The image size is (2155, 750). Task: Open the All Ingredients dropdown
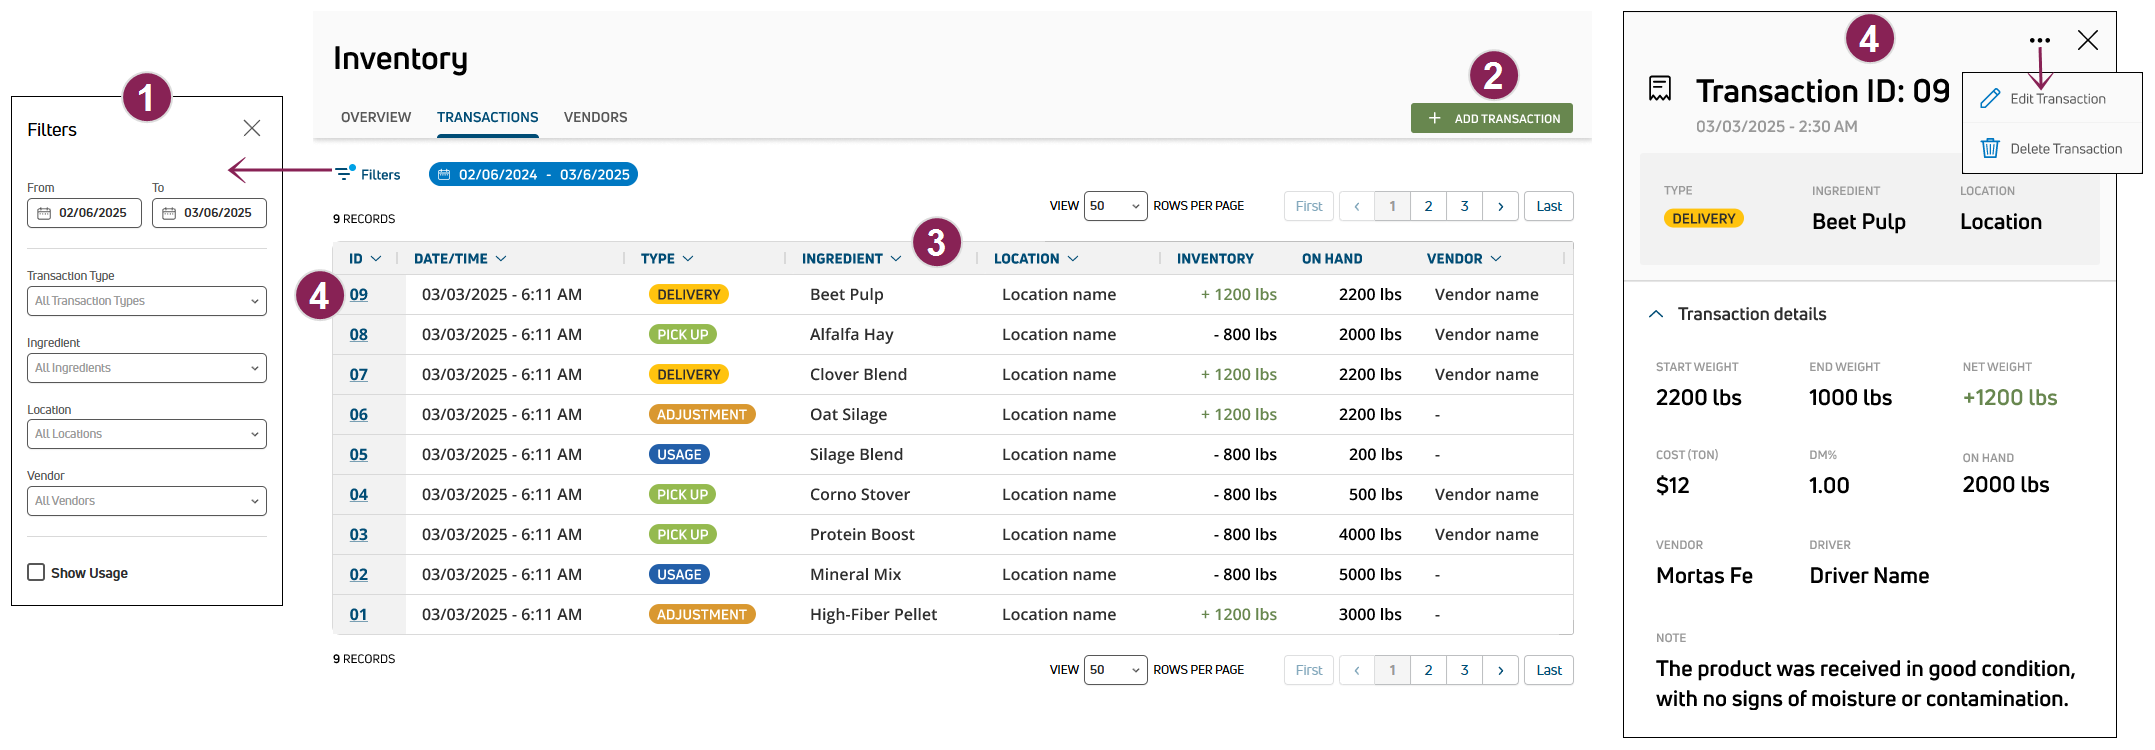click(x=146, y=368)
